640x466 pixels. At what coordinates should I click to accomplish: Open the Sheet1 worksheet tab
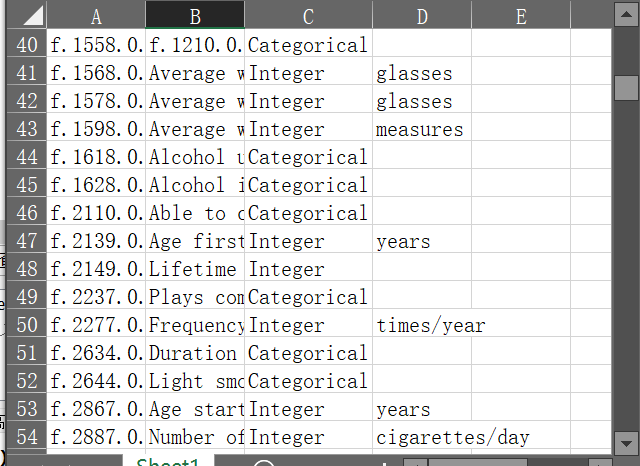pyautogui.click(x=168, y=461)
